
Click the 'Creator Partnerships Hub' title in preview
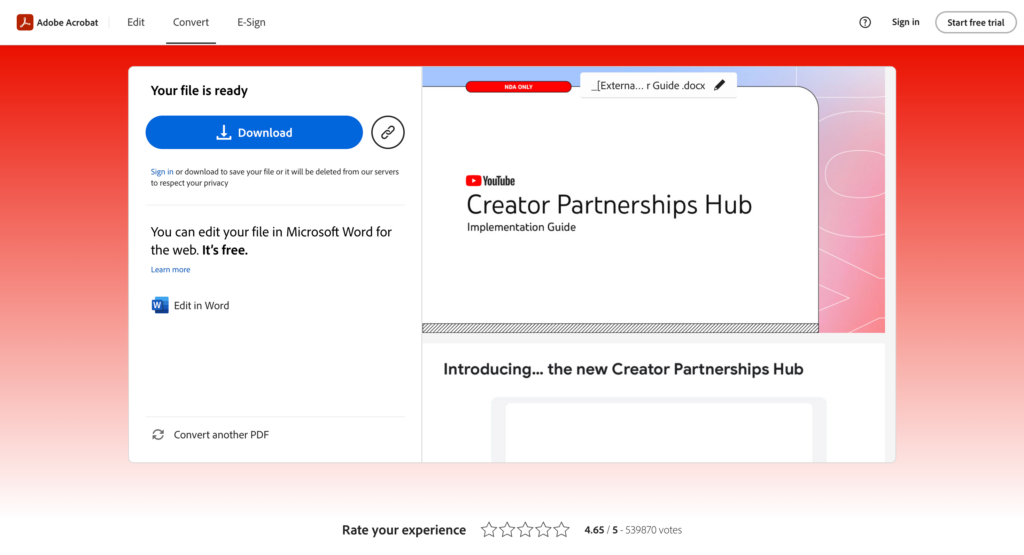609,205
